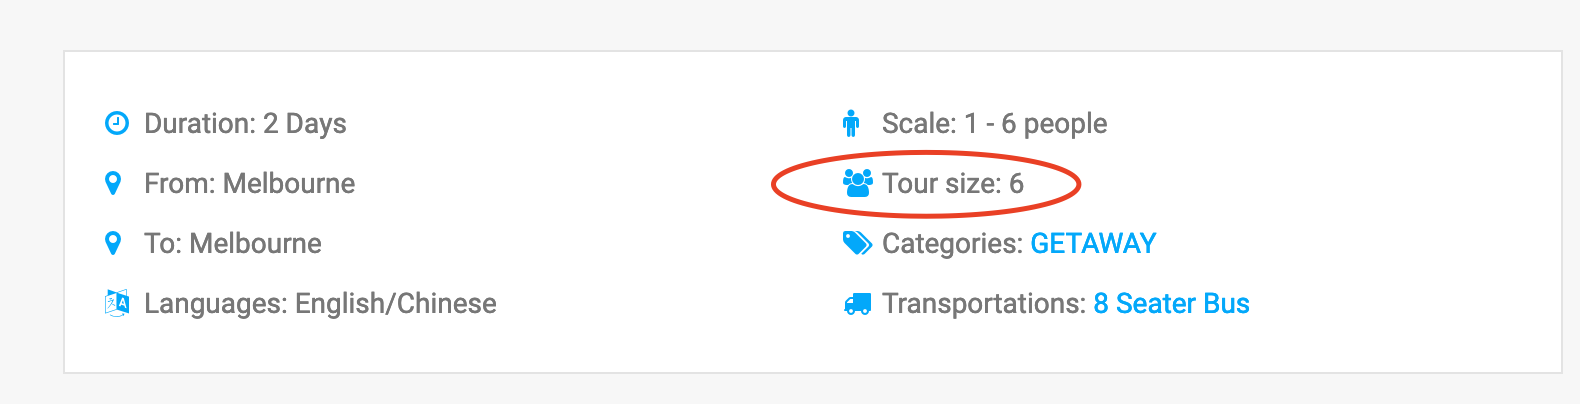Click the "To: Melbourne" text
This screenshot has width=1580, height=404.
(x=233, y=243)
